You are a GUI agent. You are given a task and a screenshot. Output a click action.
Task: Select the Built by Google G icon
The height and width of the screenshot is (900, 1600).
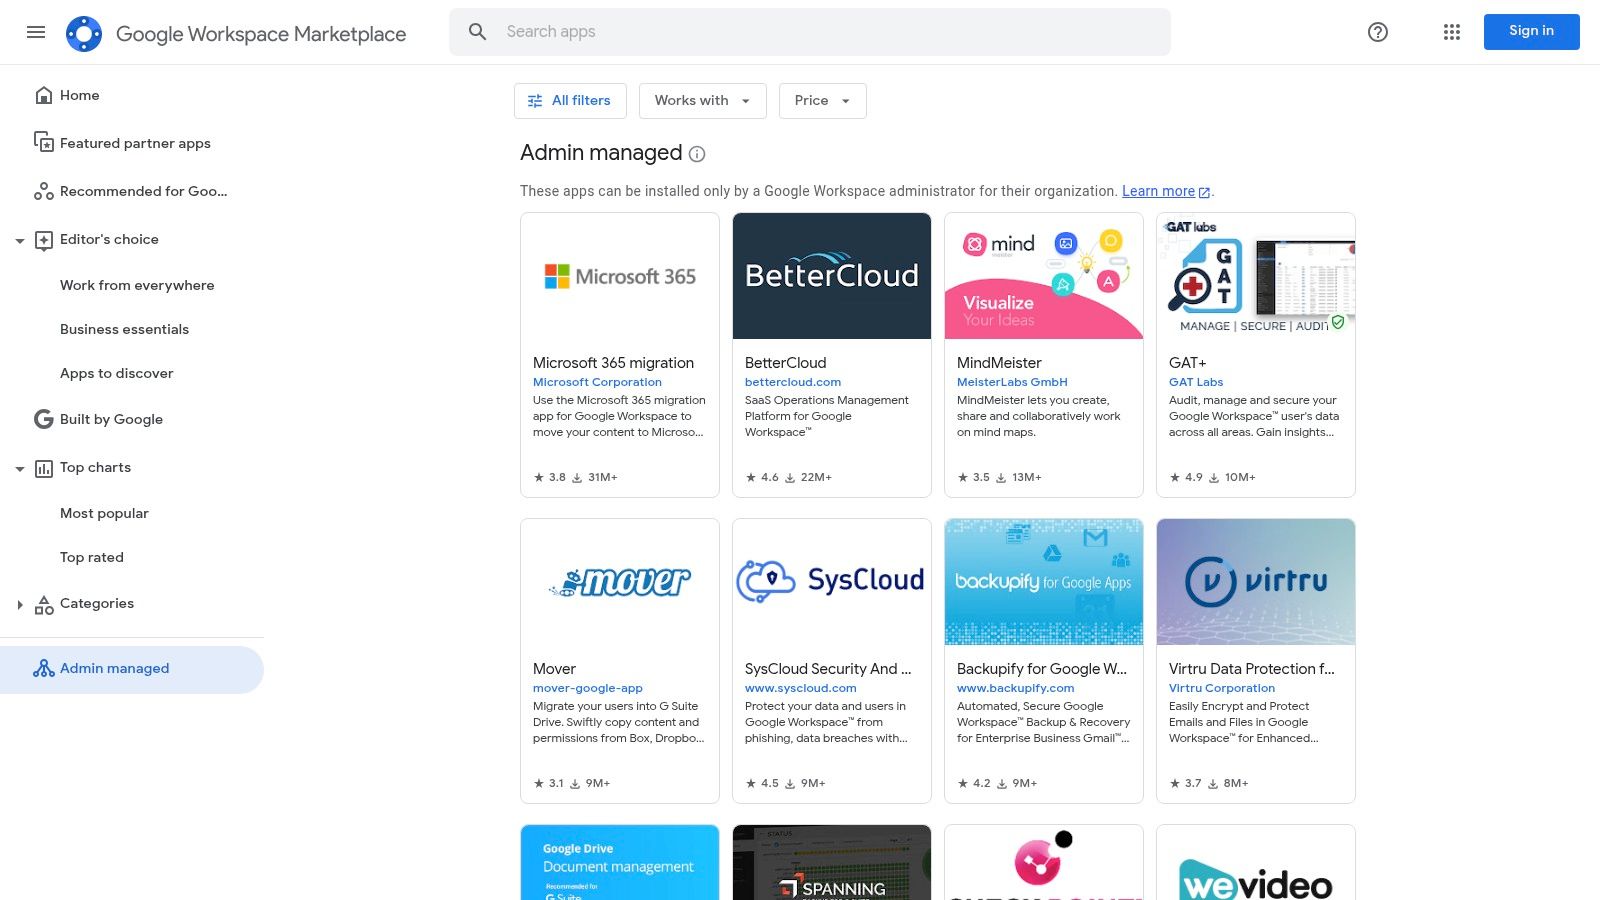(44, 419)
